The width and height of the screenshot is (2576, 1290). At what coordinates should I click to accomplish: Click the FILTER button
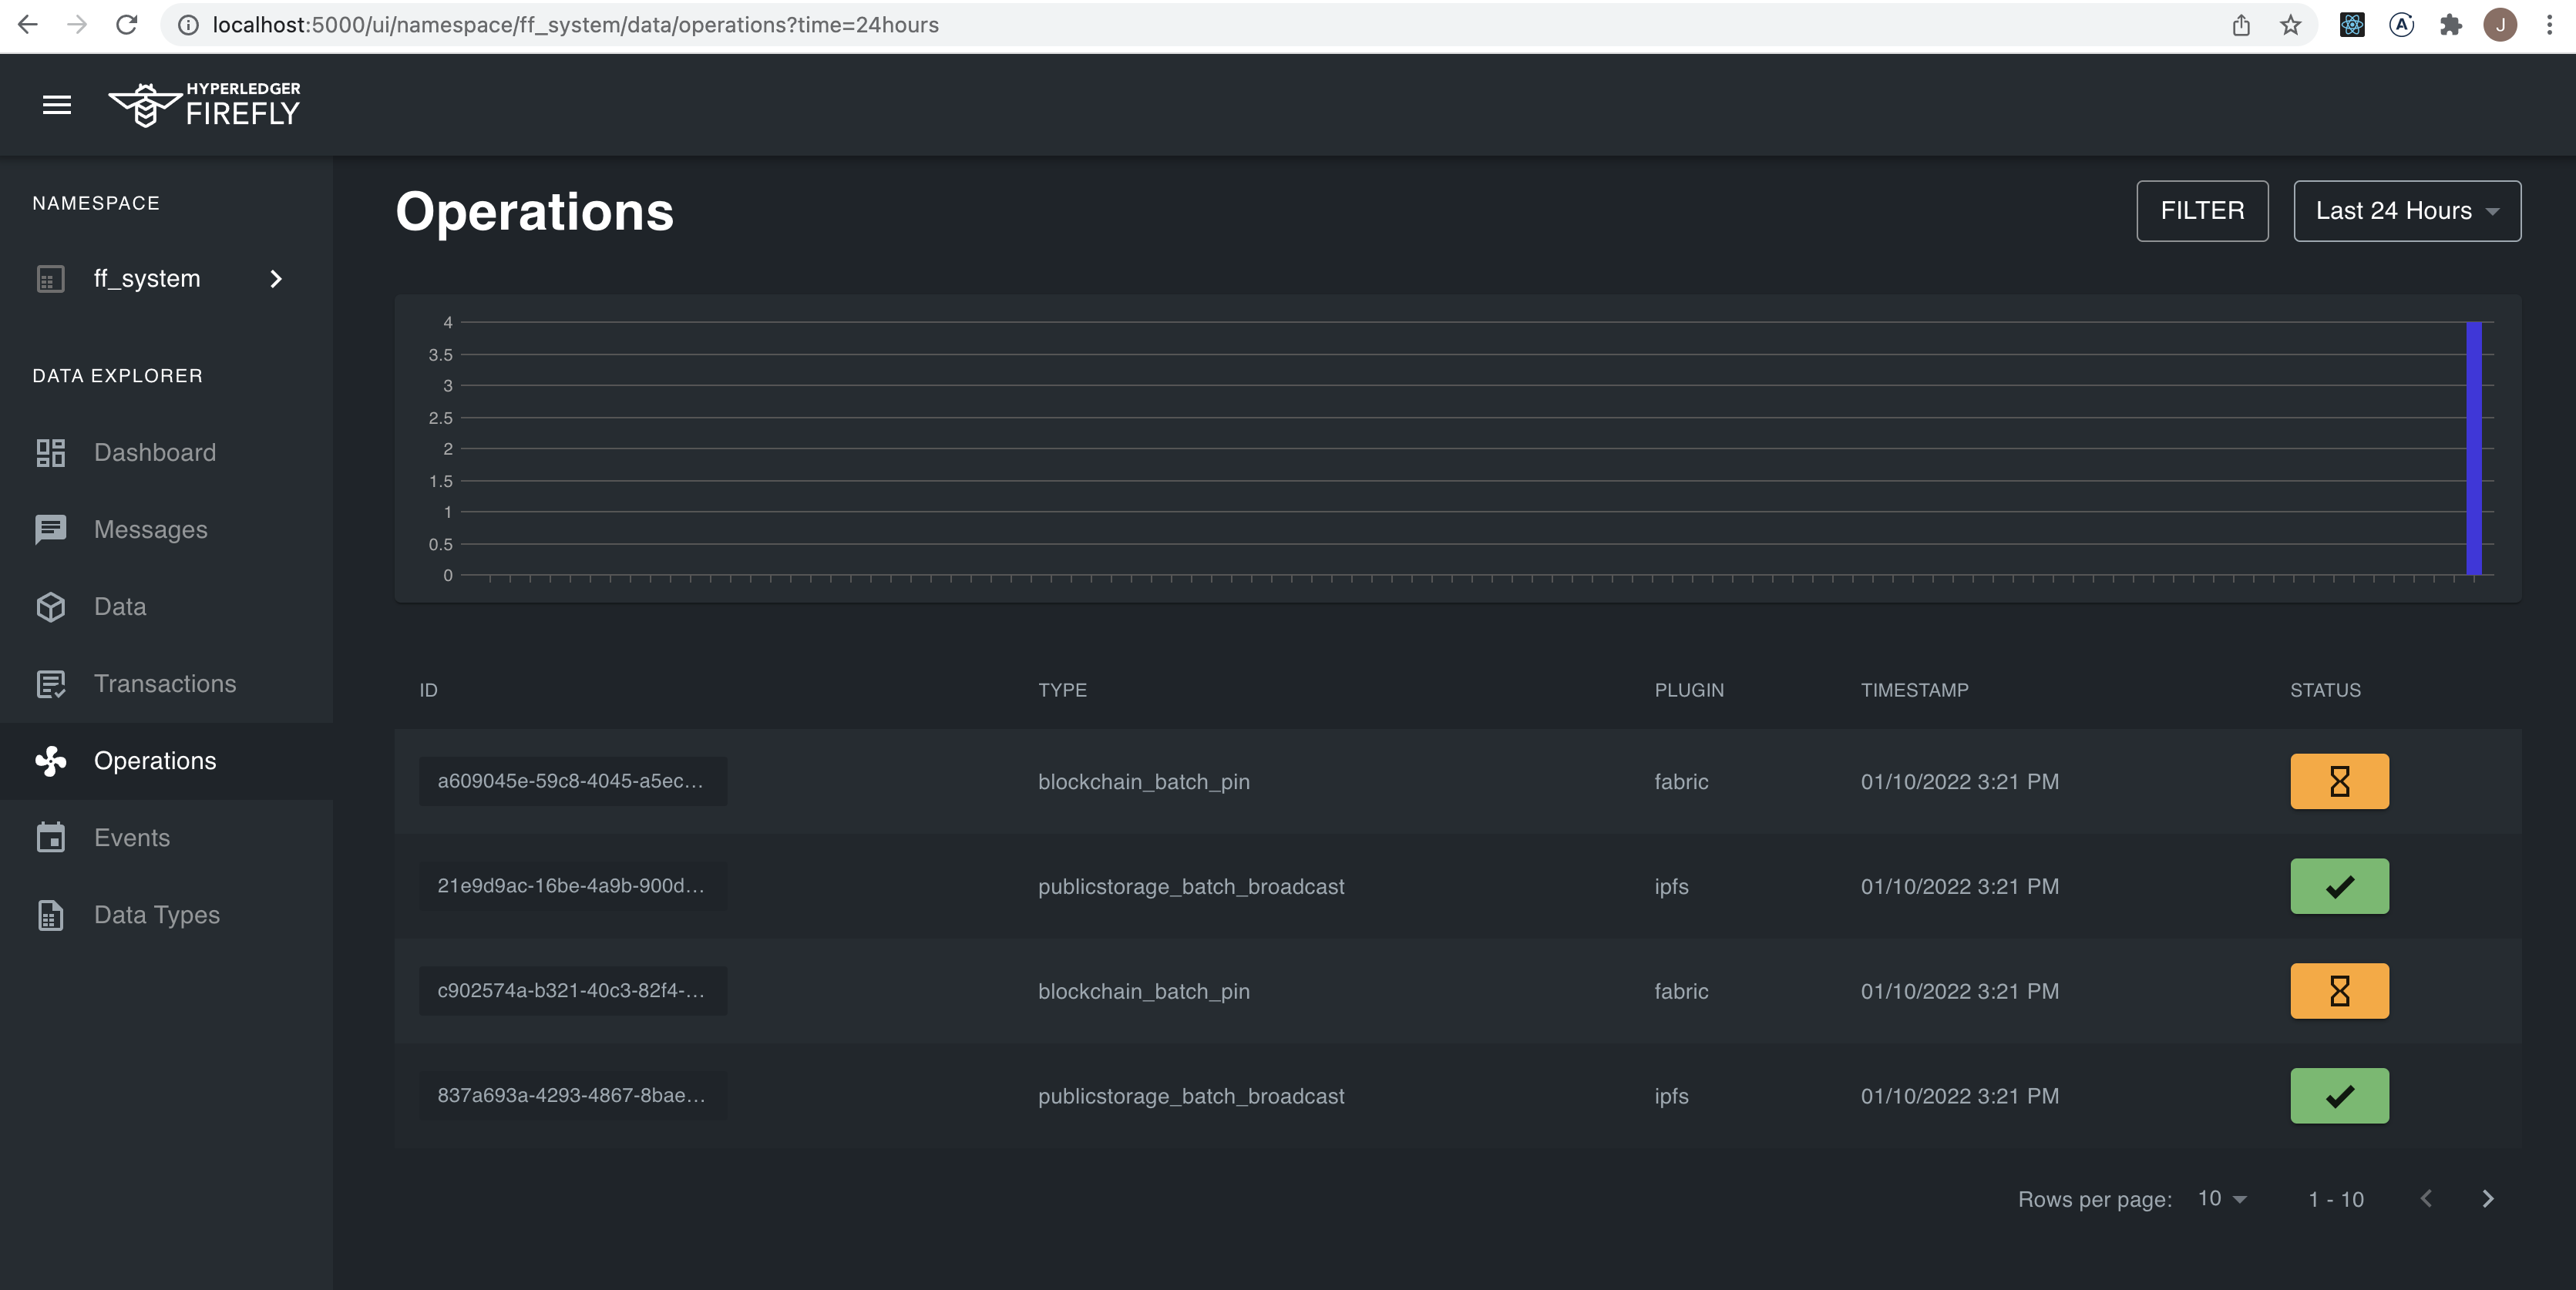pos(2202,211)
